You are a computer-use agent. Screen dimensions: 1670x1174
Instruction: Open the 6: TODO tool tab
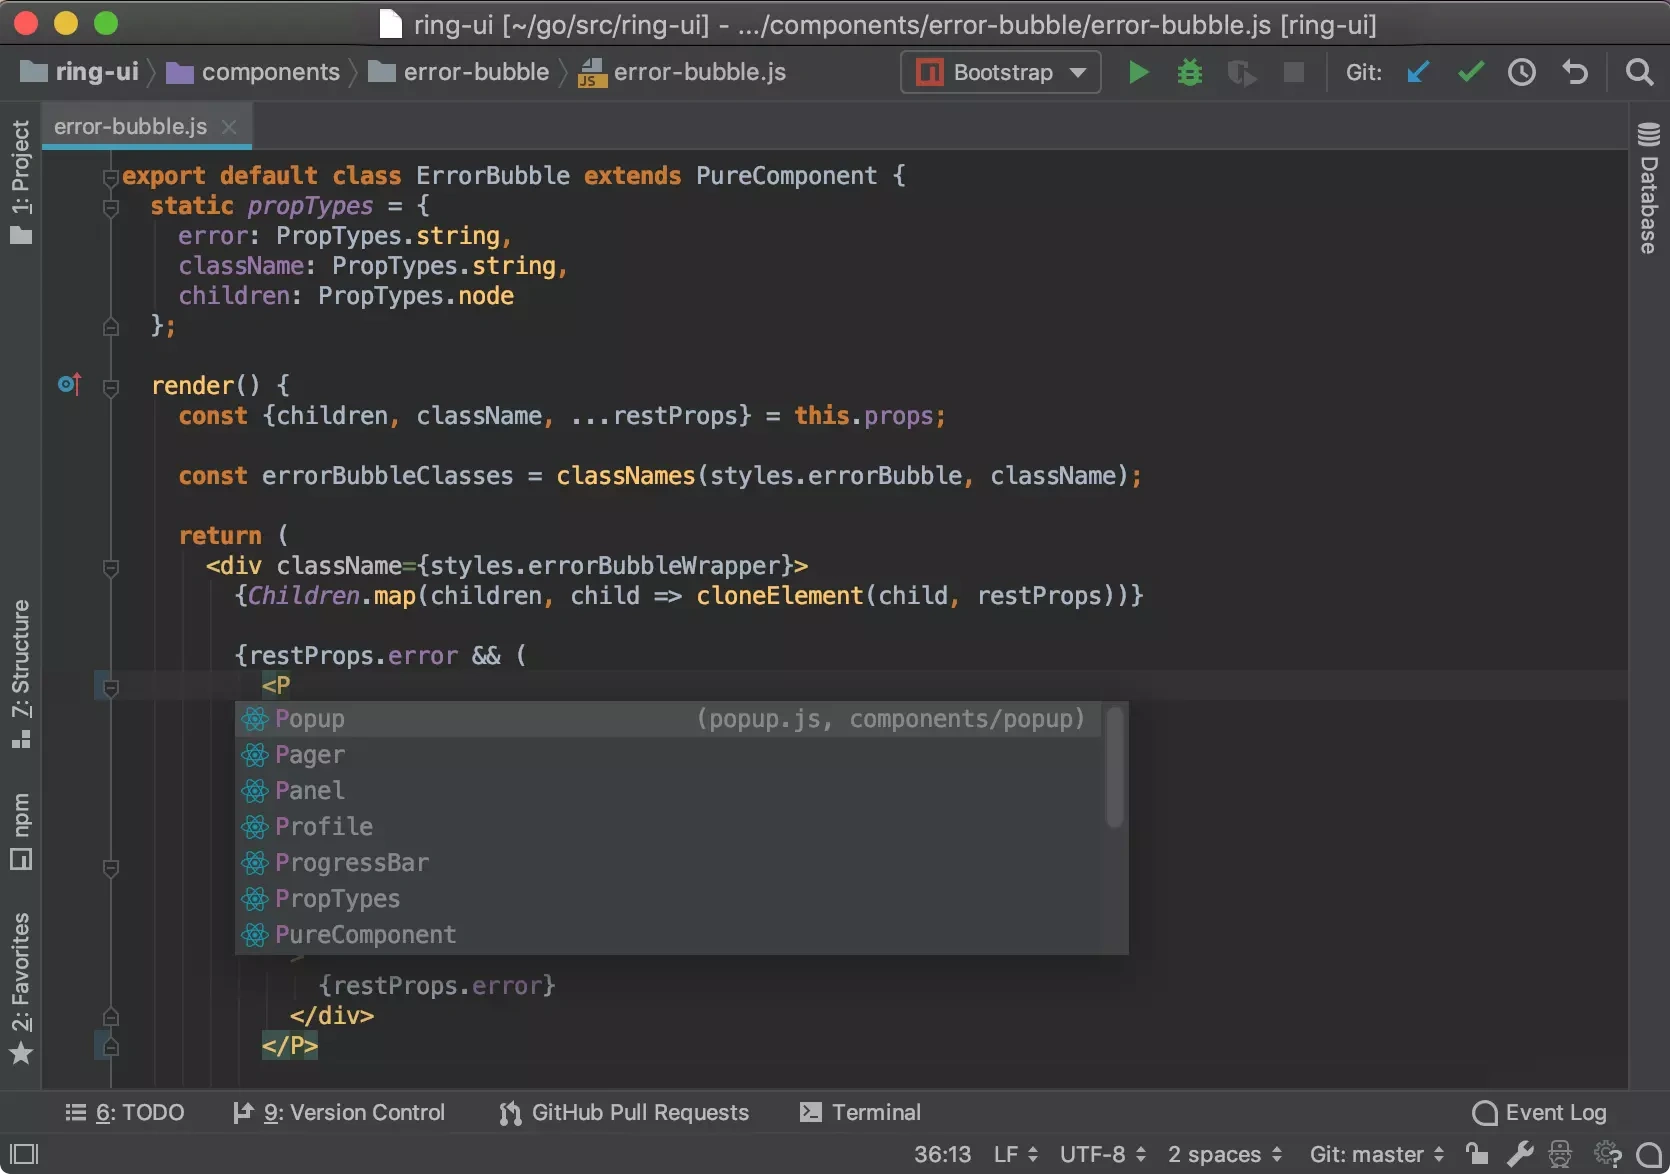click(x=125, y=1112)
